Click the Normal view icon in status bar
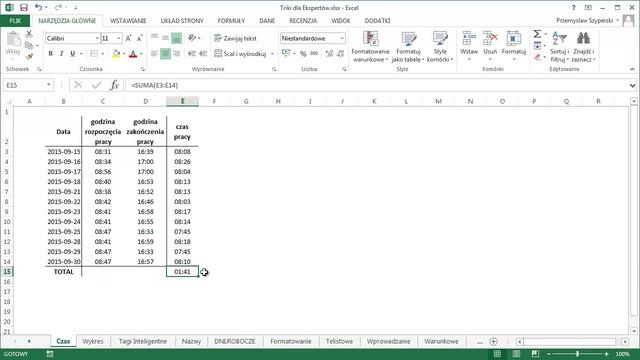The image size is (640, 360). pos(497,354)
